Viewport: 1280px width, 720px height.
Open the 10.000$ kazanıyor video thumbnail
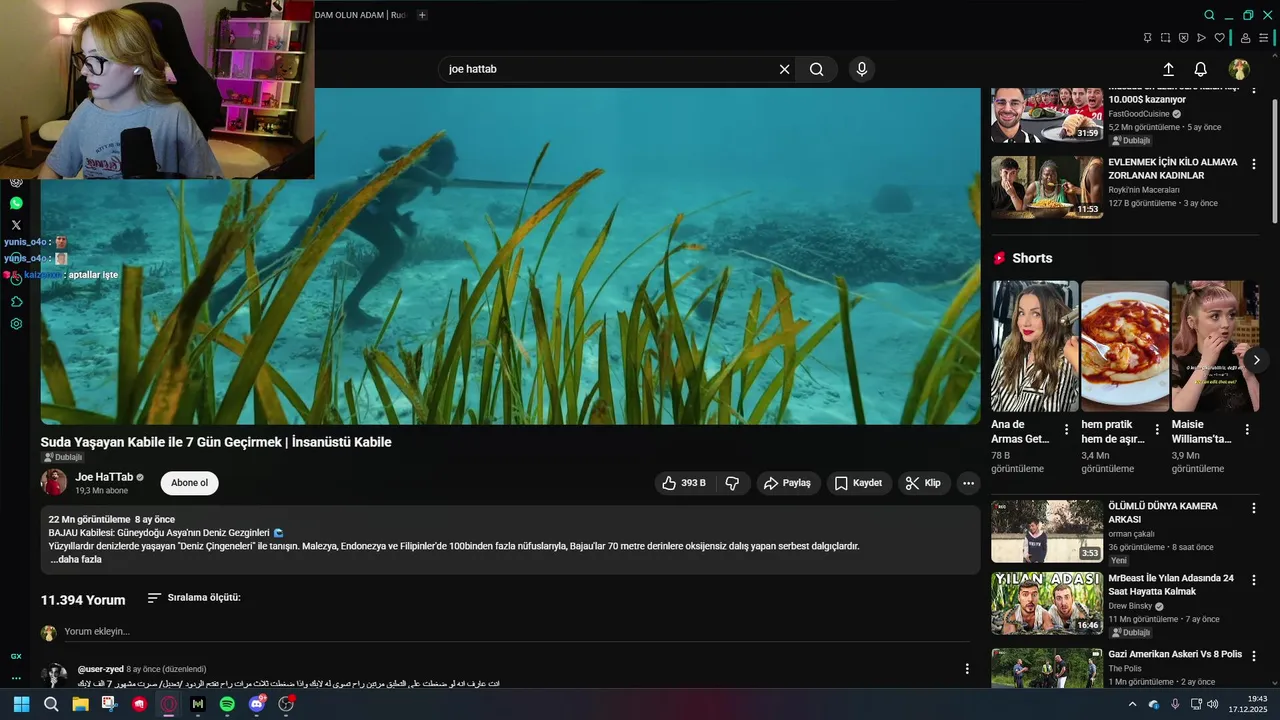1047,115
